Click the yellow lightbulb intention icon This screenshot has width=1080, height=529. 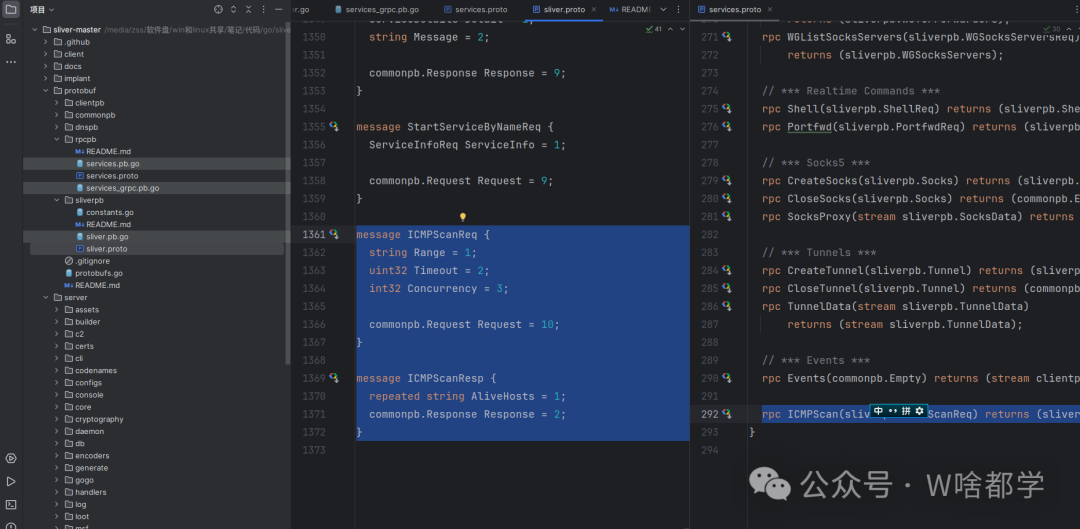coord(463,217)
